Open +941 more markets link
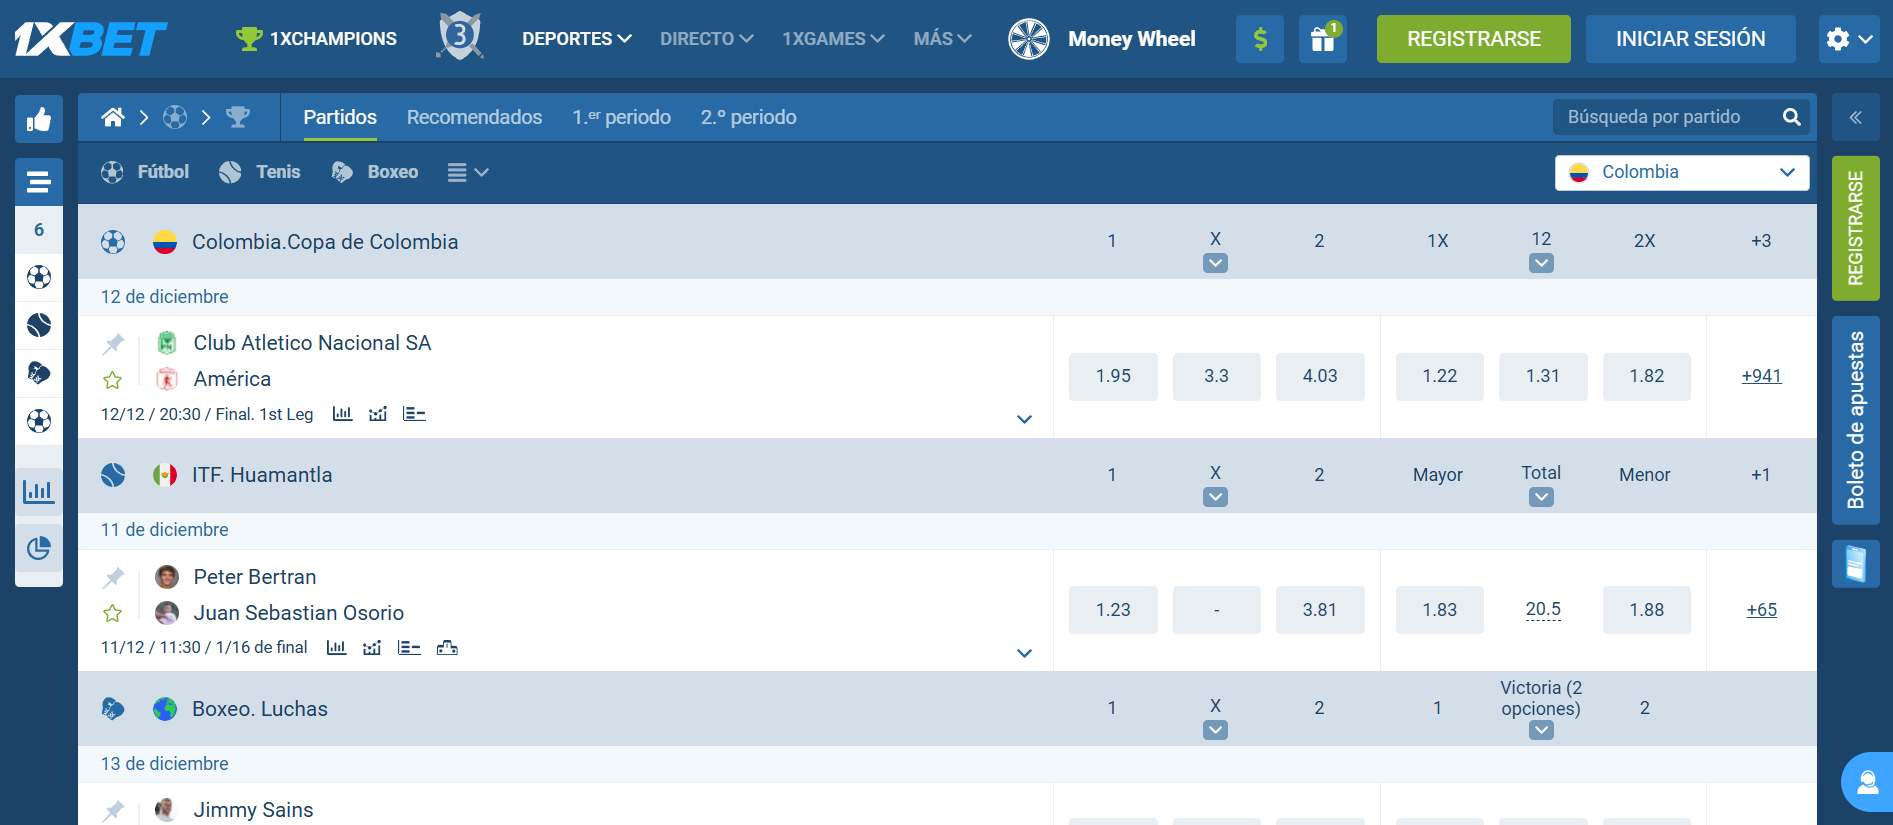The height and width of the screenshot is (825, 1893). tap(1761, 376)
